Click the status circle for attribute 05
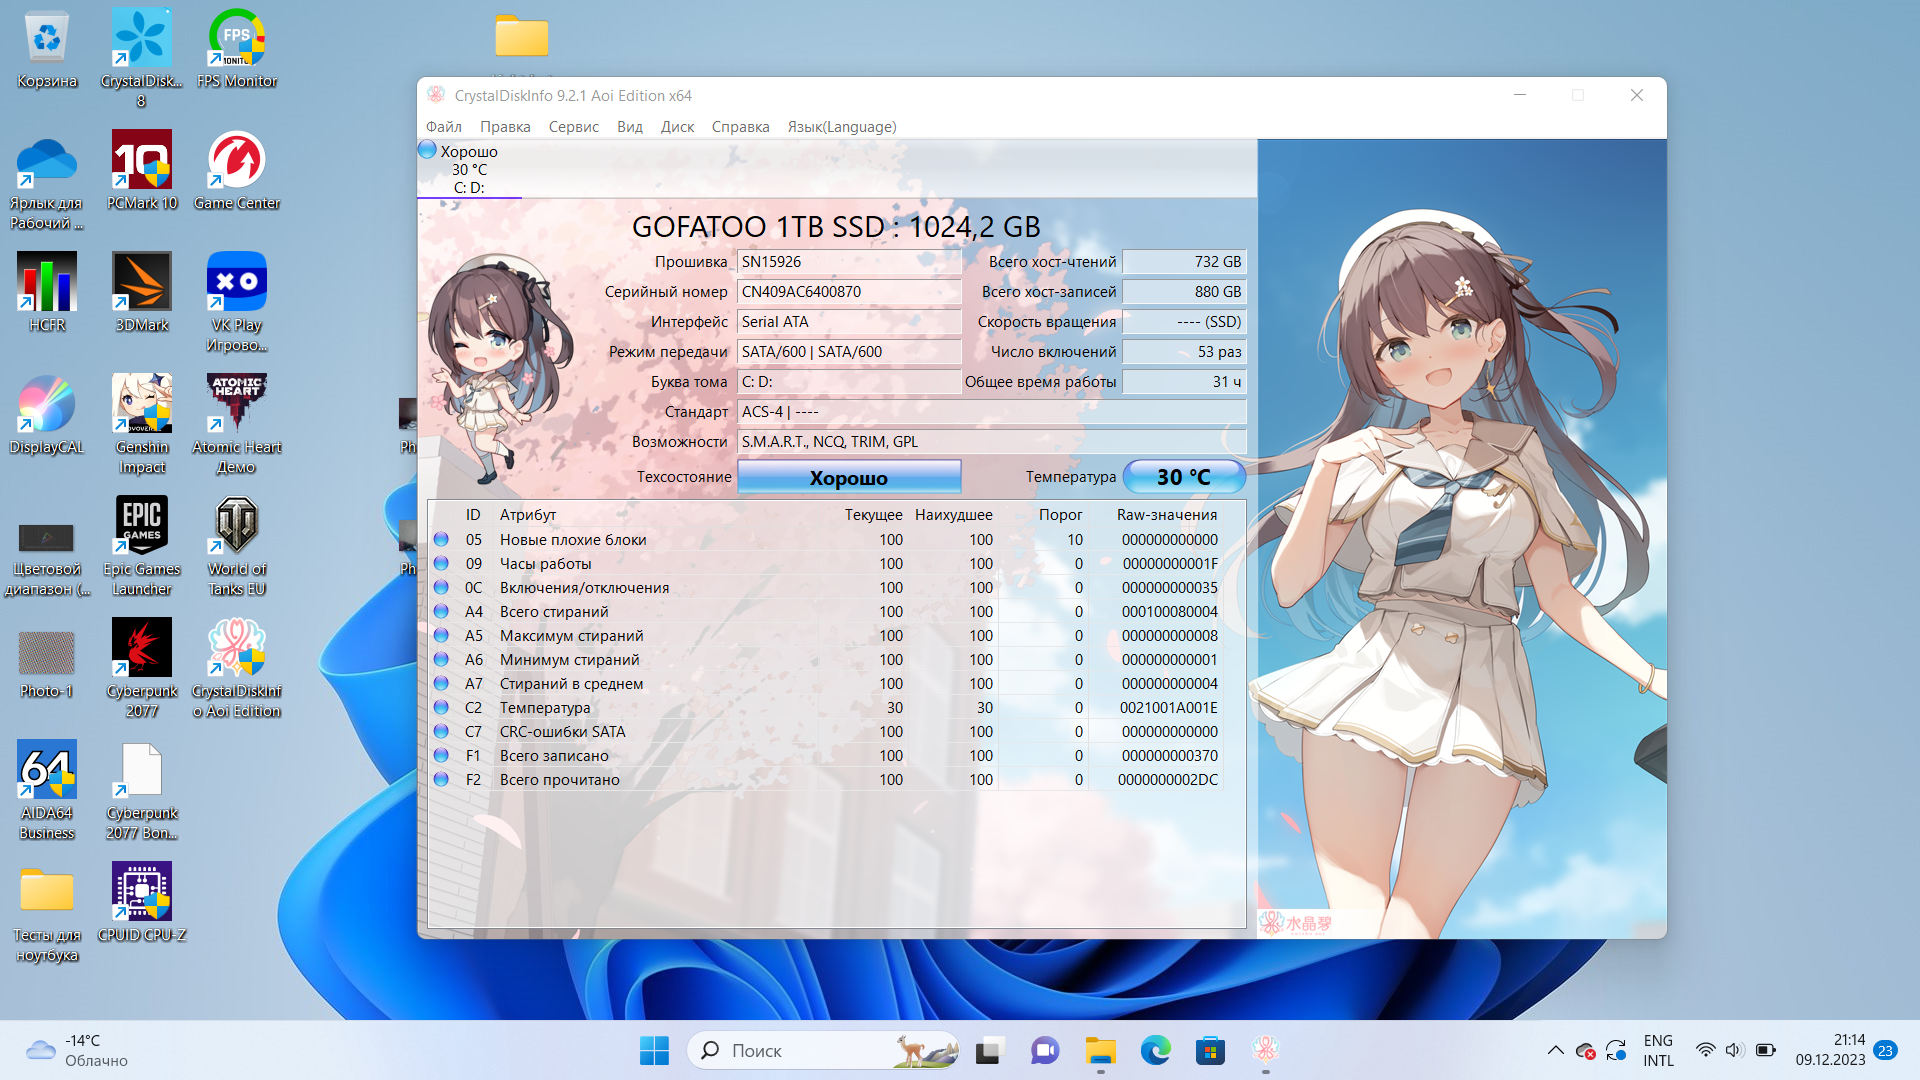The height and width of the screenshot is (1080, 1920). 441,539
